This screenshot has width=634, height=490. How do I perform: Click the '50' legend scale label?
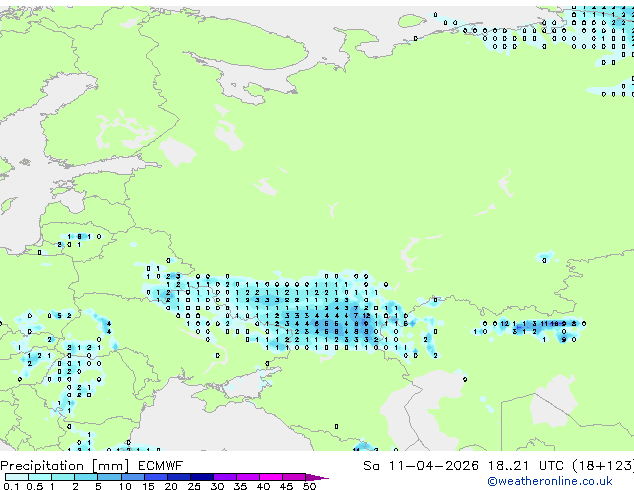pyautogui.click(x=310, y=486)
